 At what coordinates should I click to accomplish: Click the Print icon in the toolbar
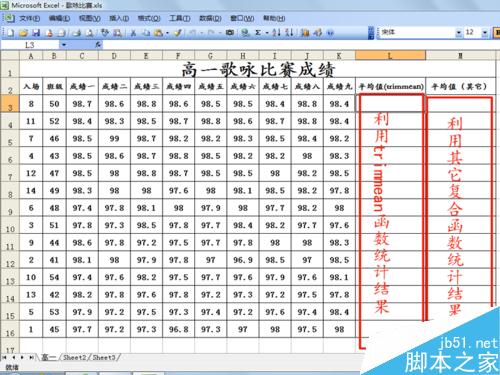(77, 33)
